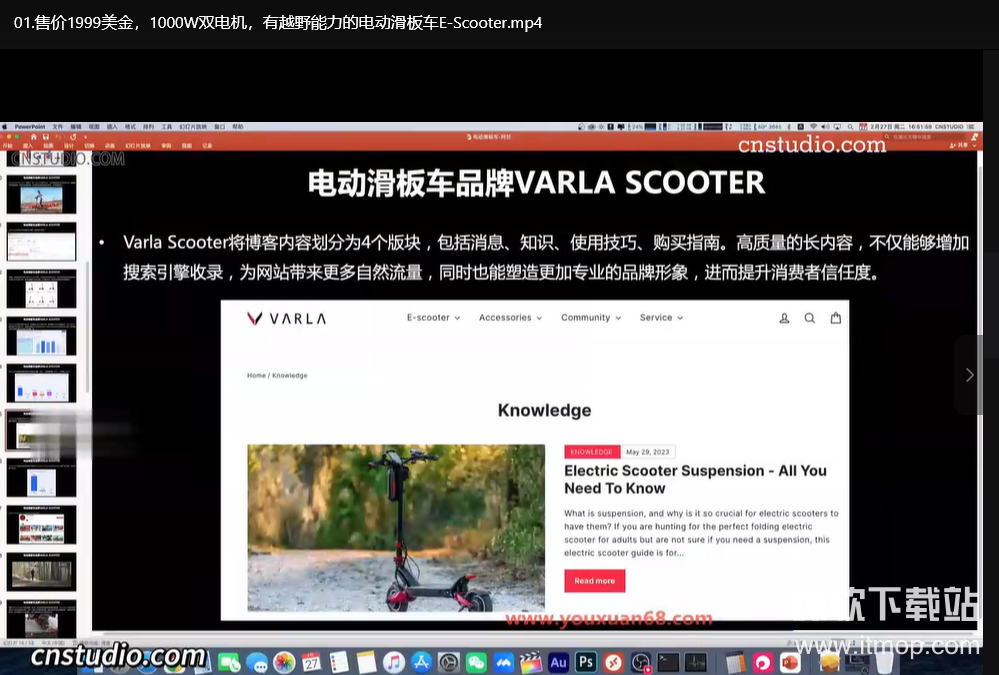Open the App Store dock icon

421,663
